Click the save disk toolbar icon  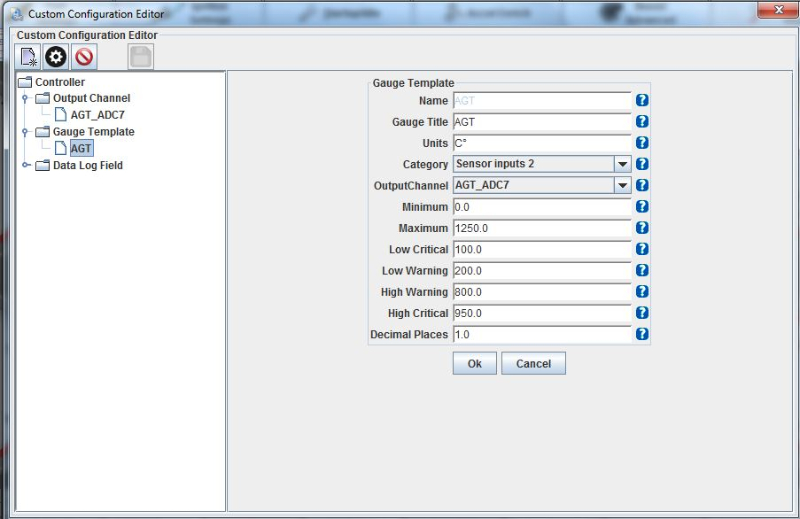(x=141, y=57)
